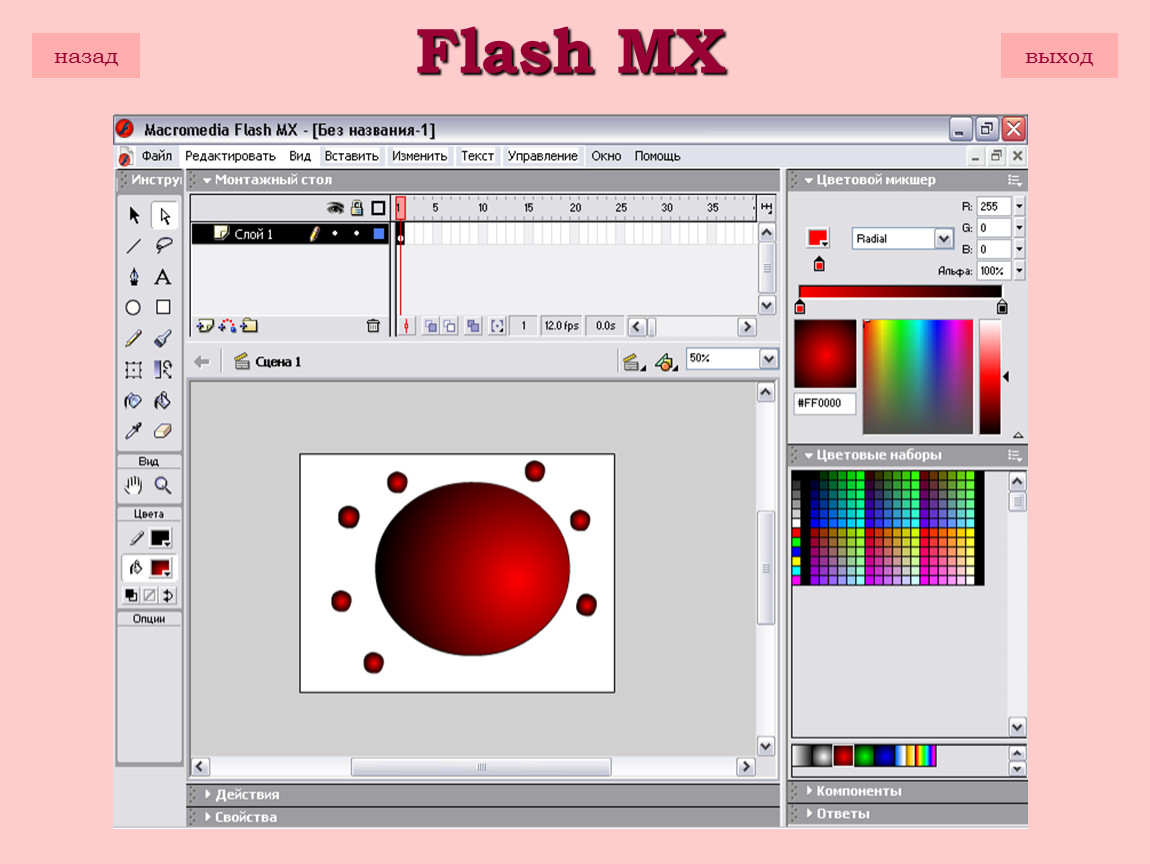
Task: Toggle show all layers as outlines
Action: point(378,208)
